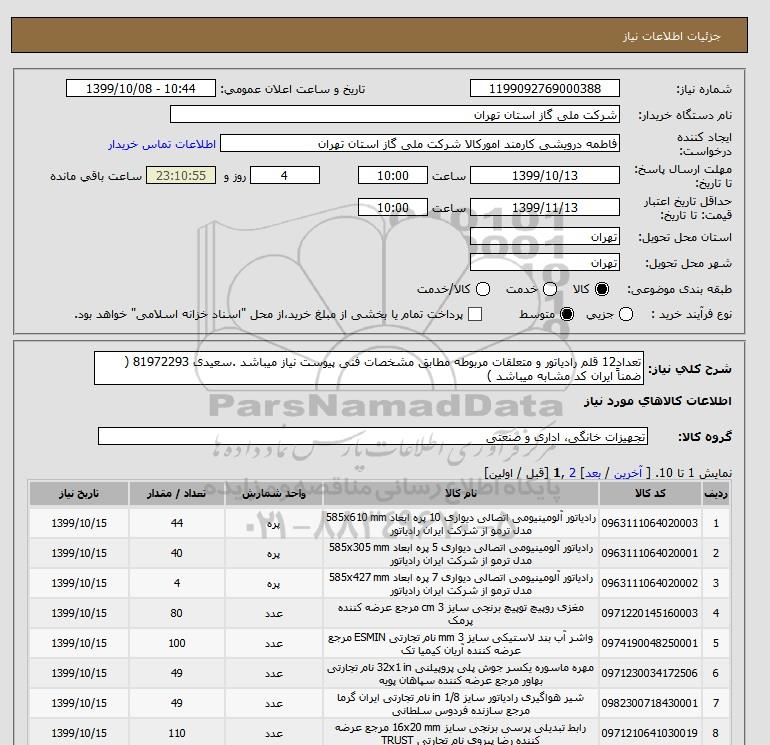770x745 pixels.
Task: Click the 5-fin 585x305 mm radiator name
Action: (461, 553)
